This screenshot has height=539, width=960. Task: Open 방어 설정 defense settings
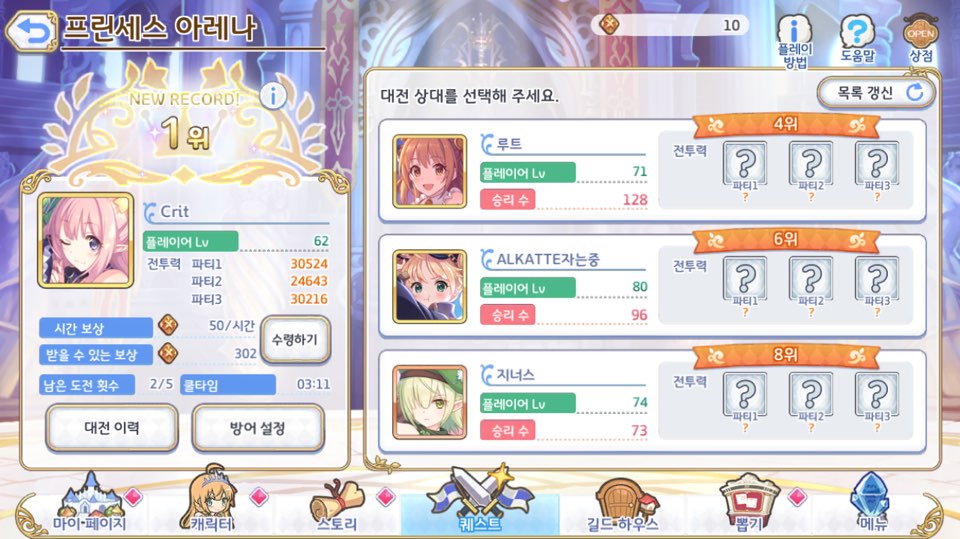pos(258,428)
